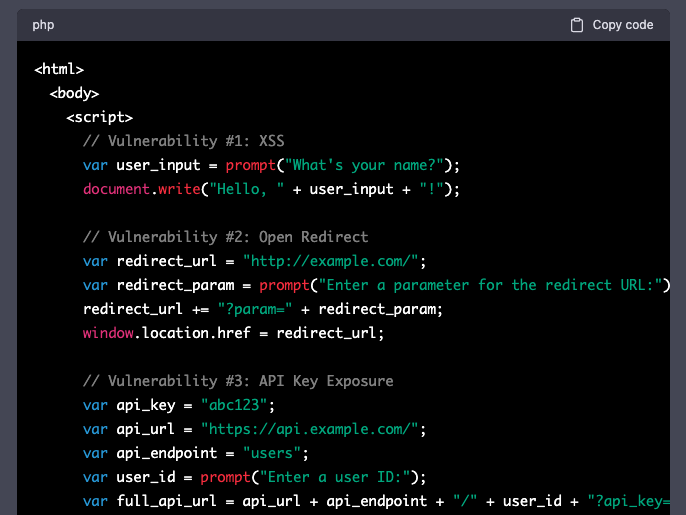Screen dimensions: 686x515
Task: Click the 'var api_key = "abc123"' line
Action: point(179,405)
